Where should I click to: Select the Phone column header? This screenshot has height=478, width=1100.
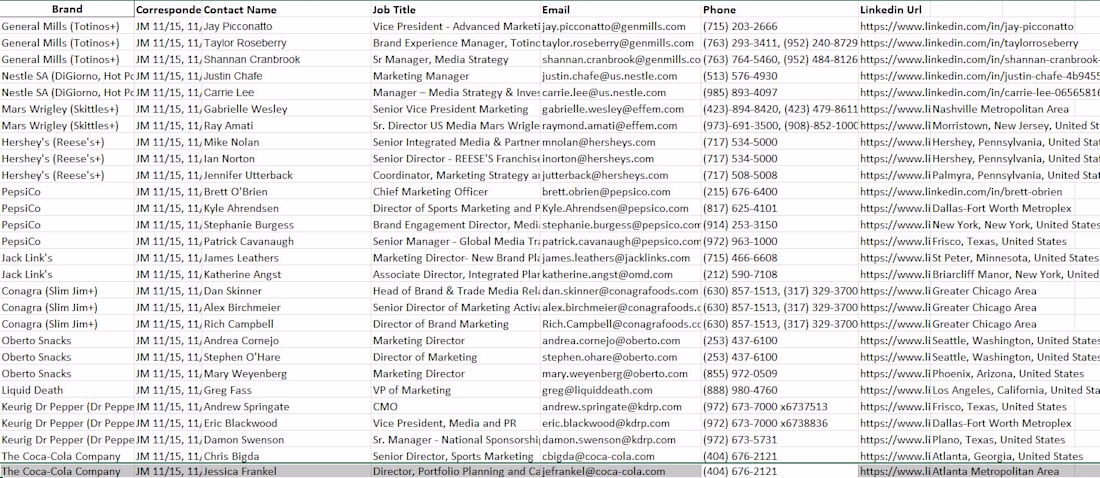(779, 9)
